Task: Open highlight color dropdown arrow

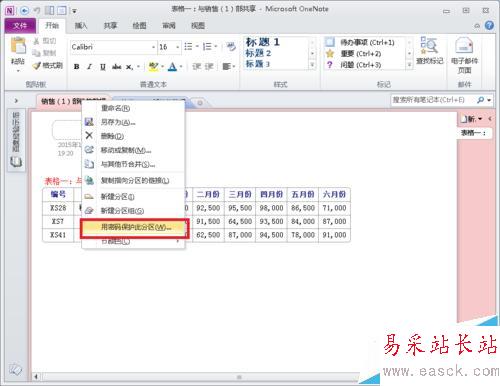Action: click(x=162, y=67)
